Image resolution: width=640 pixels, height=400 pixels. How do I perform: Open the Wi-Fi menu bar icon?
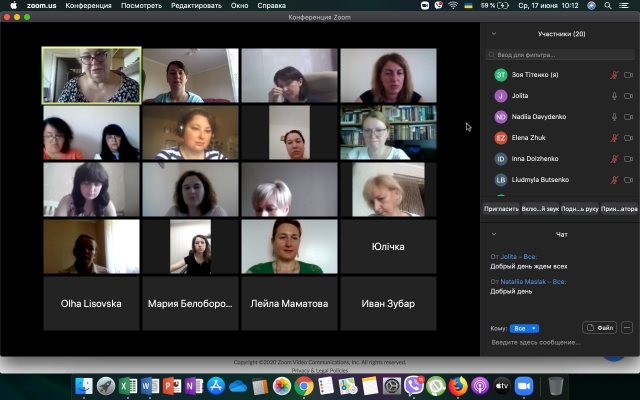[453, 6]
